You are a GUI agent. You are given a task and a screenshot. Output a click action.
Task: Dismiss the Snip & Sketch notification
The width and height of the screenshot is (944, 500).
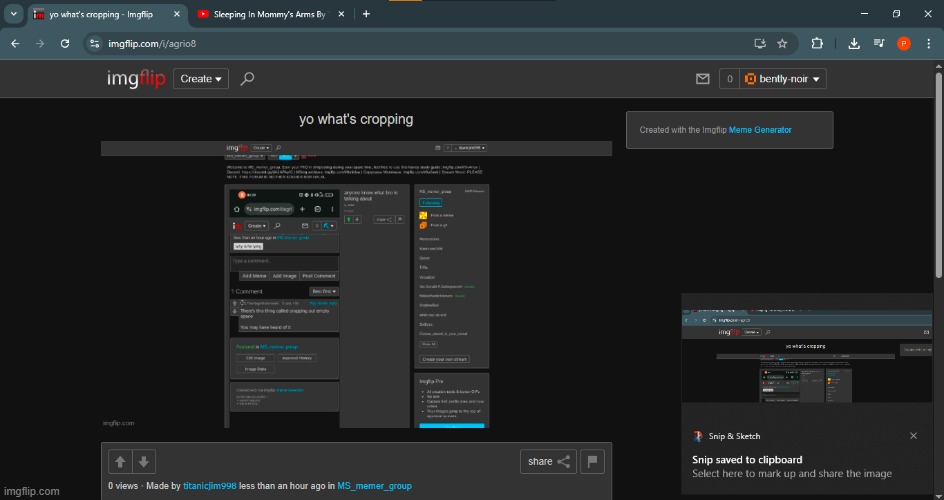click(x=913, y=436)
